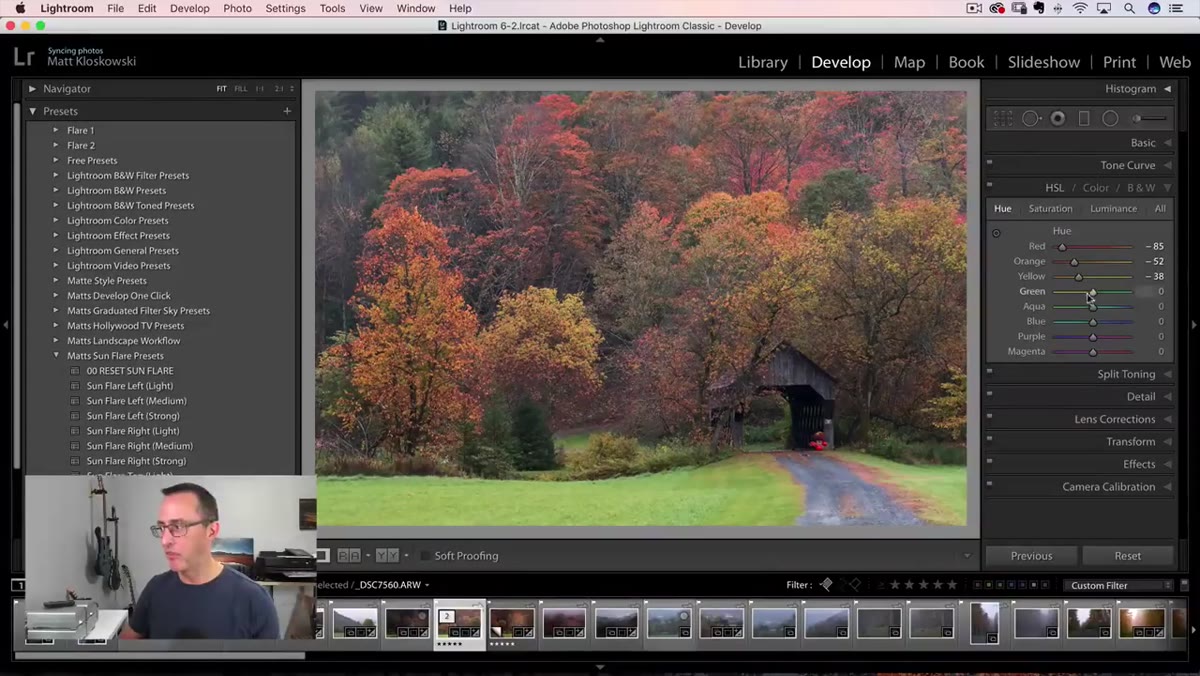The width and height of the screenshot is (1200, 676).
Task: Expand Lightroom B&W Presets folder
Action: point(56,190)
